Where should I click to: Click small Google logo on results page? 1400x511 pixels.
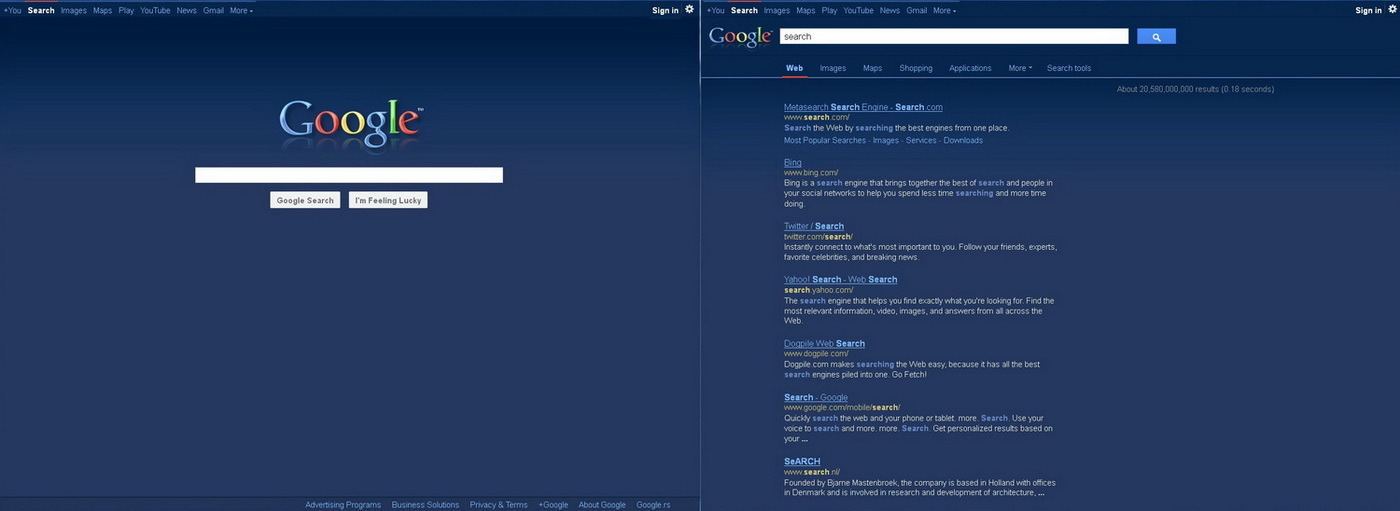click(x=741, y=37)
